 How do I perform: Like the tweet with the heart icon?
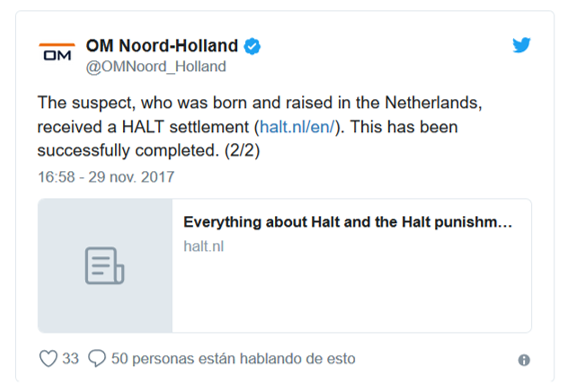pos(48,358)
